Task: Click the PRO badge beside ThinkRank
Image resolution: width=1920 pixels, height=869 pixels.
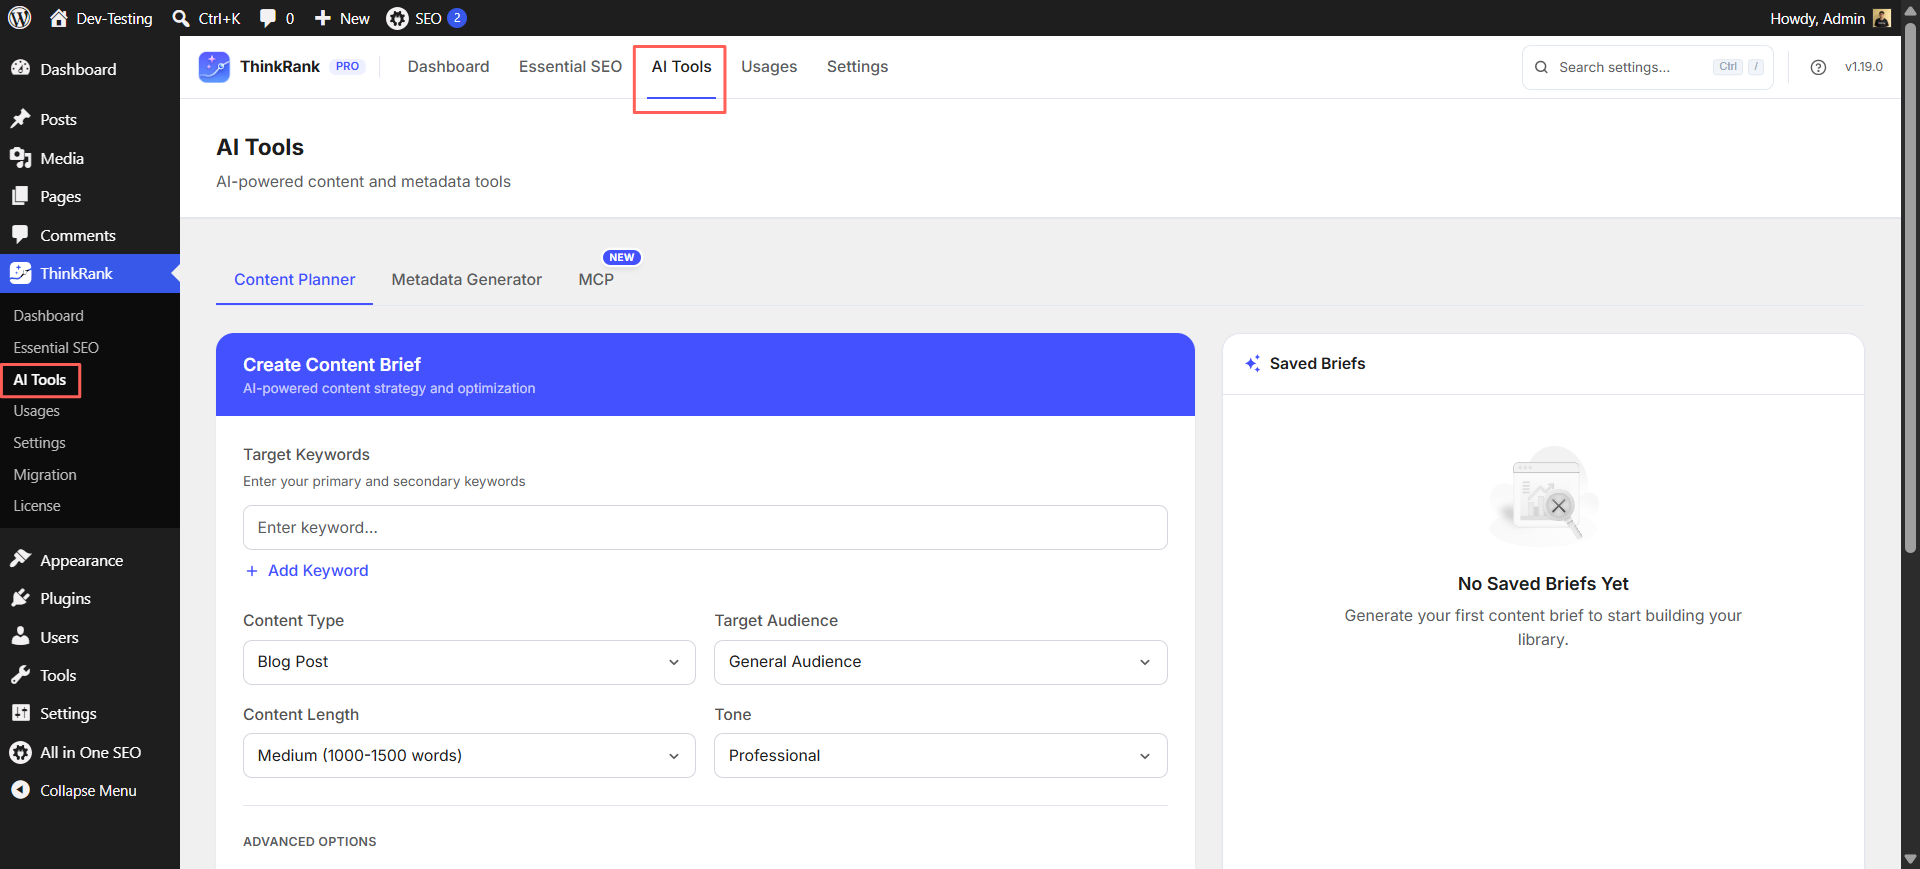Action: (347, 67)
